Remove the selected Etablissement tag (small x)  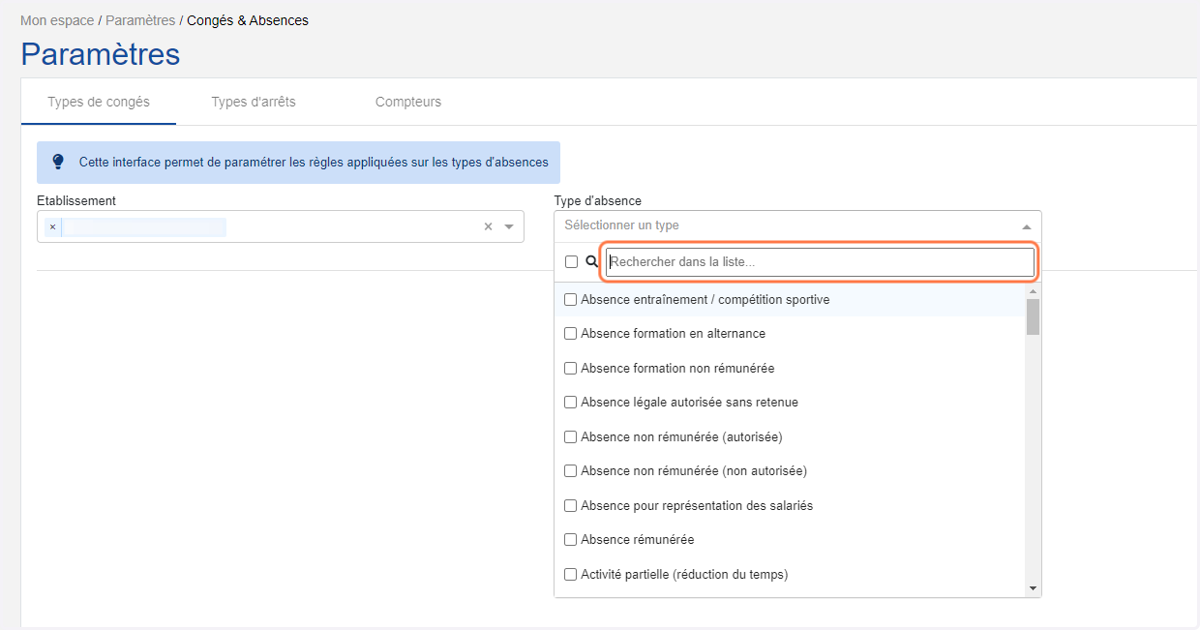point(52,227)
